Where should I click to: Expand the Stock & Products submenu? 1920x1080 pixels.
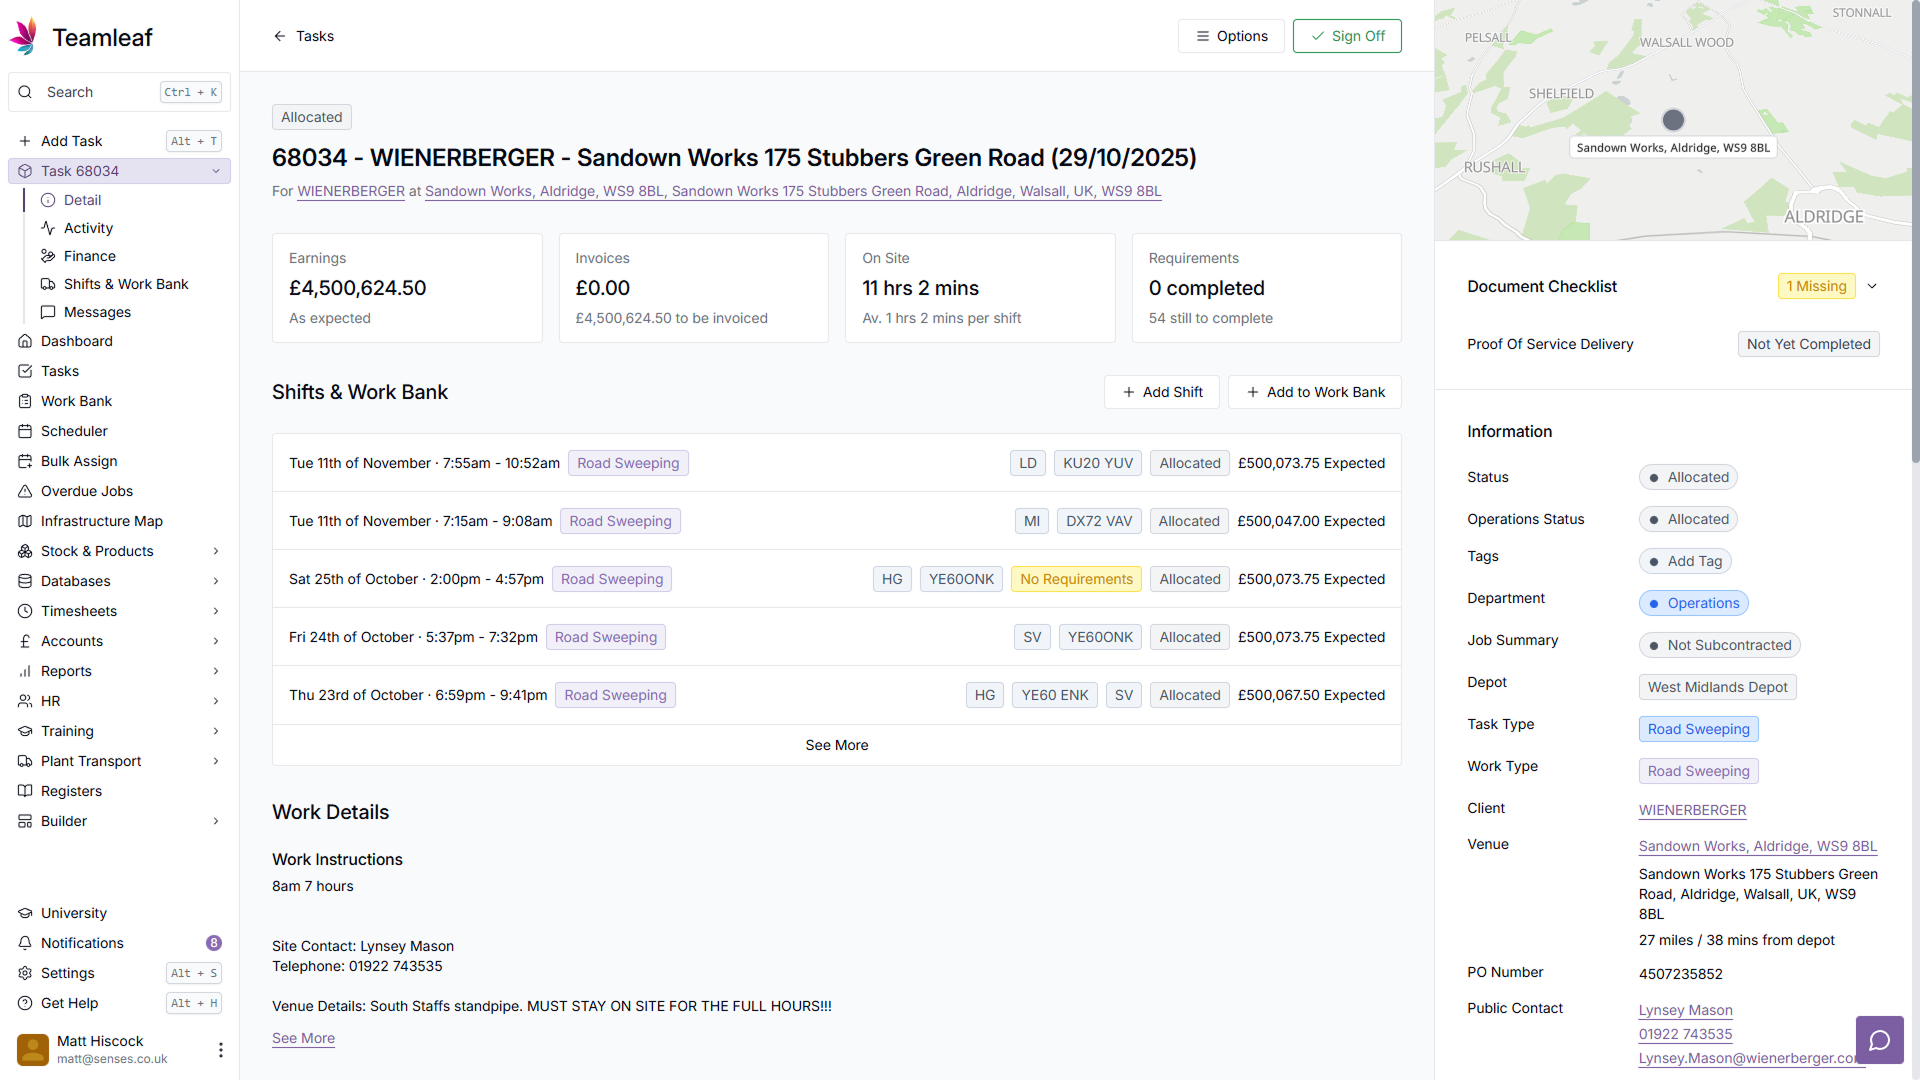(216, 551)
